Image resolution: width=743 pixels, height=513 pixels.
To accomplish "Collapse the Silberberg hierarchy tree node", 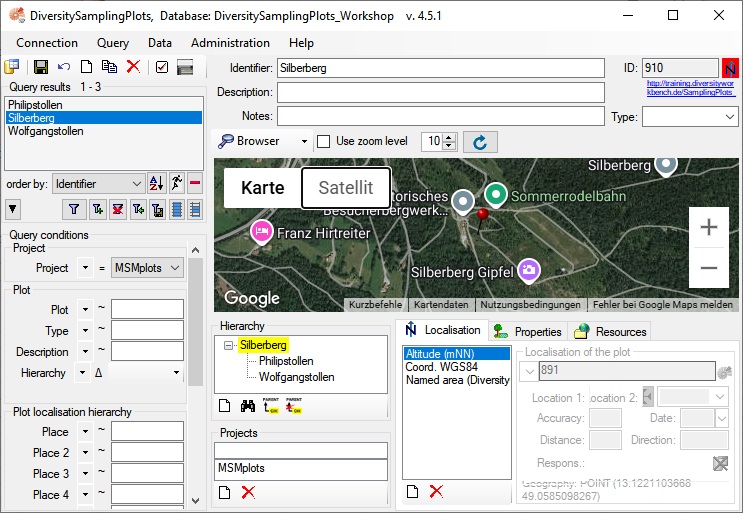I will pyautogui.click(x=229, y=345).
